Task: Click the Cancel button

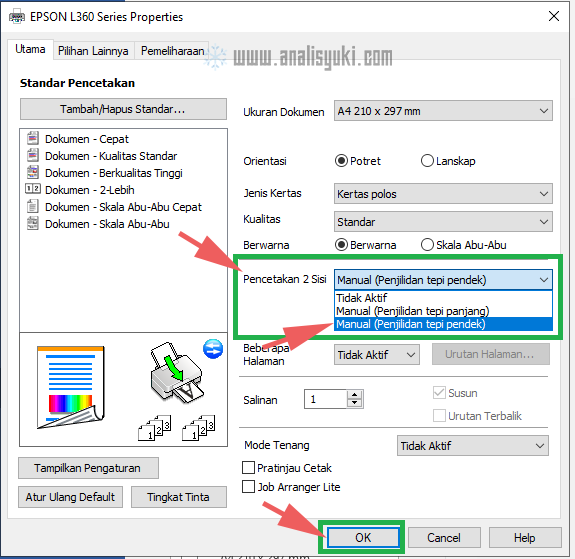Action: point(444,538)
